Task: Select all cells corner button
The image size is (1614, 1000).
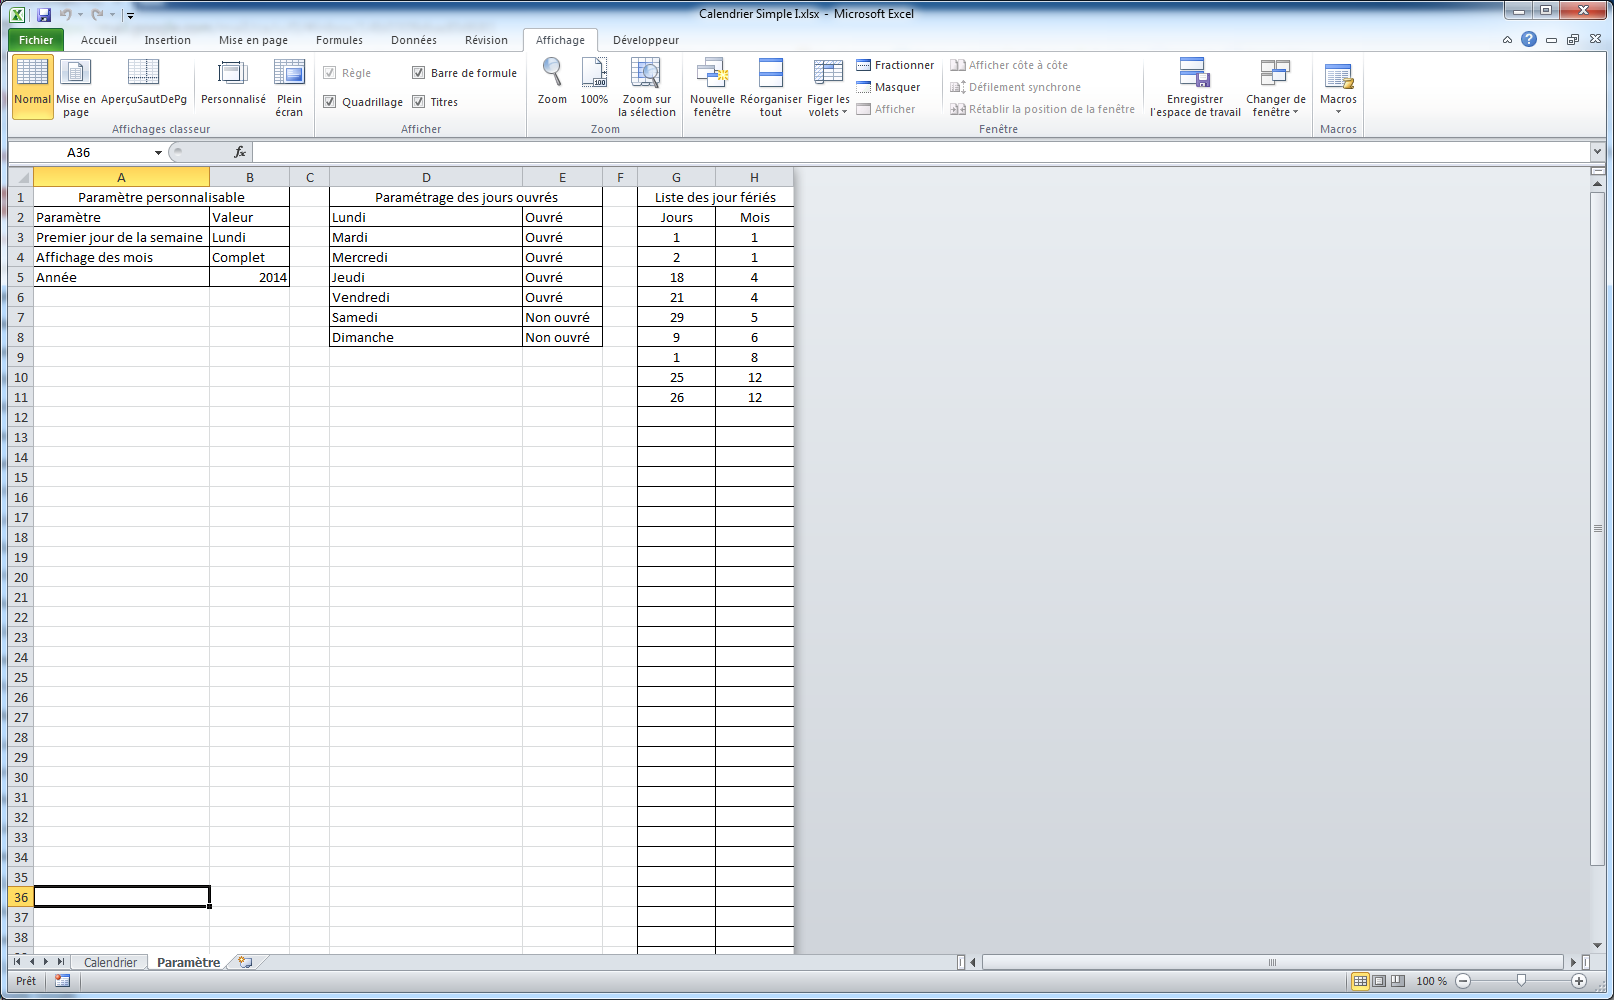Action: pyautogui.click(x=21, y=177)
